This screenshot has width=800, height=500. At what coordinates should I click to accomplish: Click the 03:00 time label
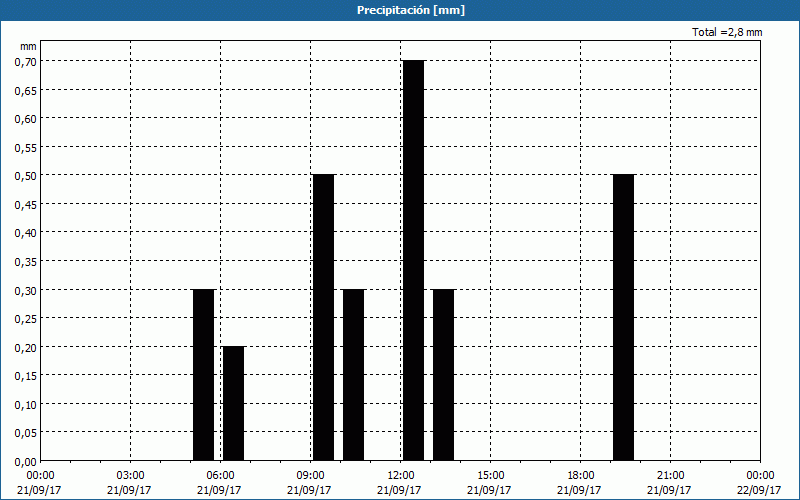(x=131, y=476)
